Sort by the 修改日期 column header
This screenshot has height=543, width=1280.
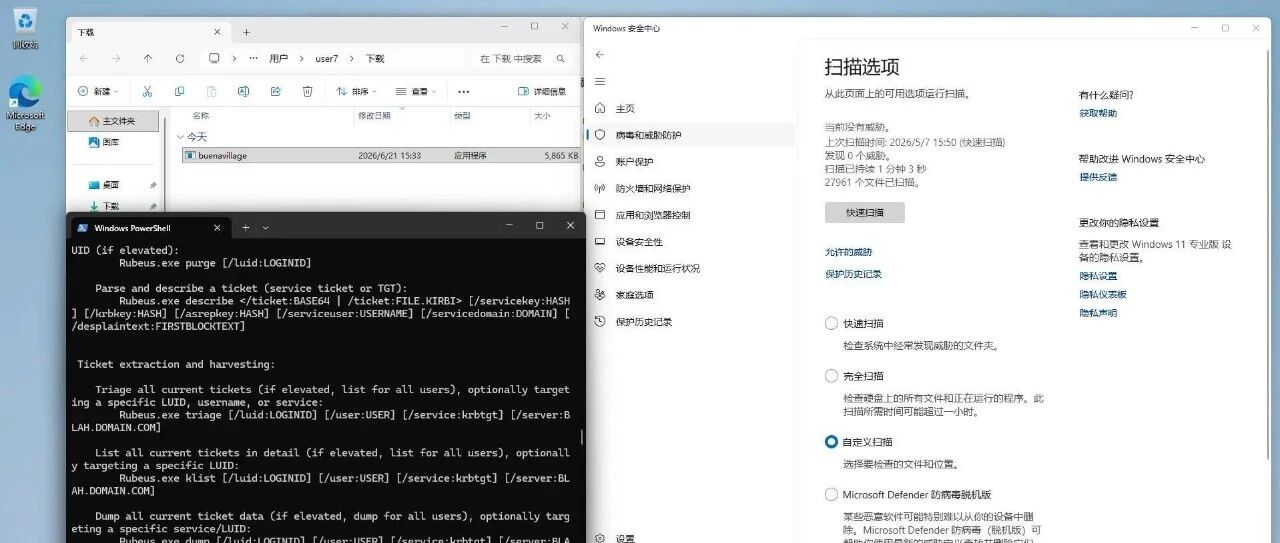pos(374,116)
